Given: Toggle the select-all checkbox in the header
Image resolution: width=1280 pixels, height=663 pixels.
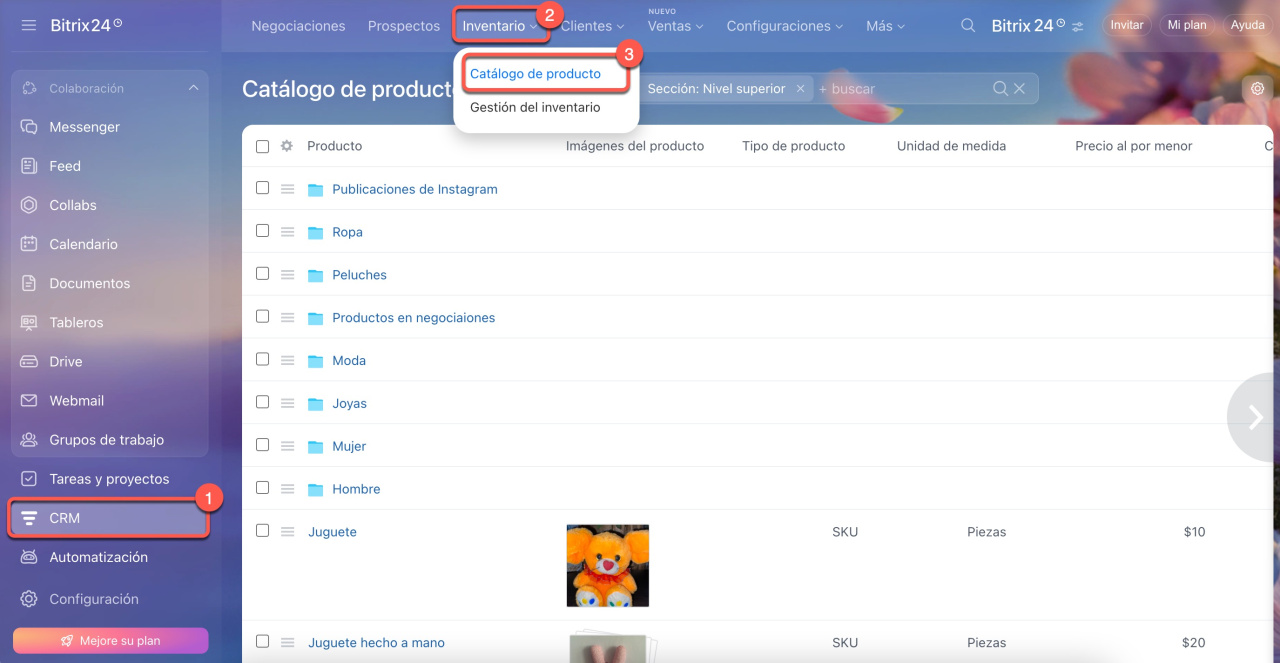Looking at the screenshot, I should (x=262, y=146).
